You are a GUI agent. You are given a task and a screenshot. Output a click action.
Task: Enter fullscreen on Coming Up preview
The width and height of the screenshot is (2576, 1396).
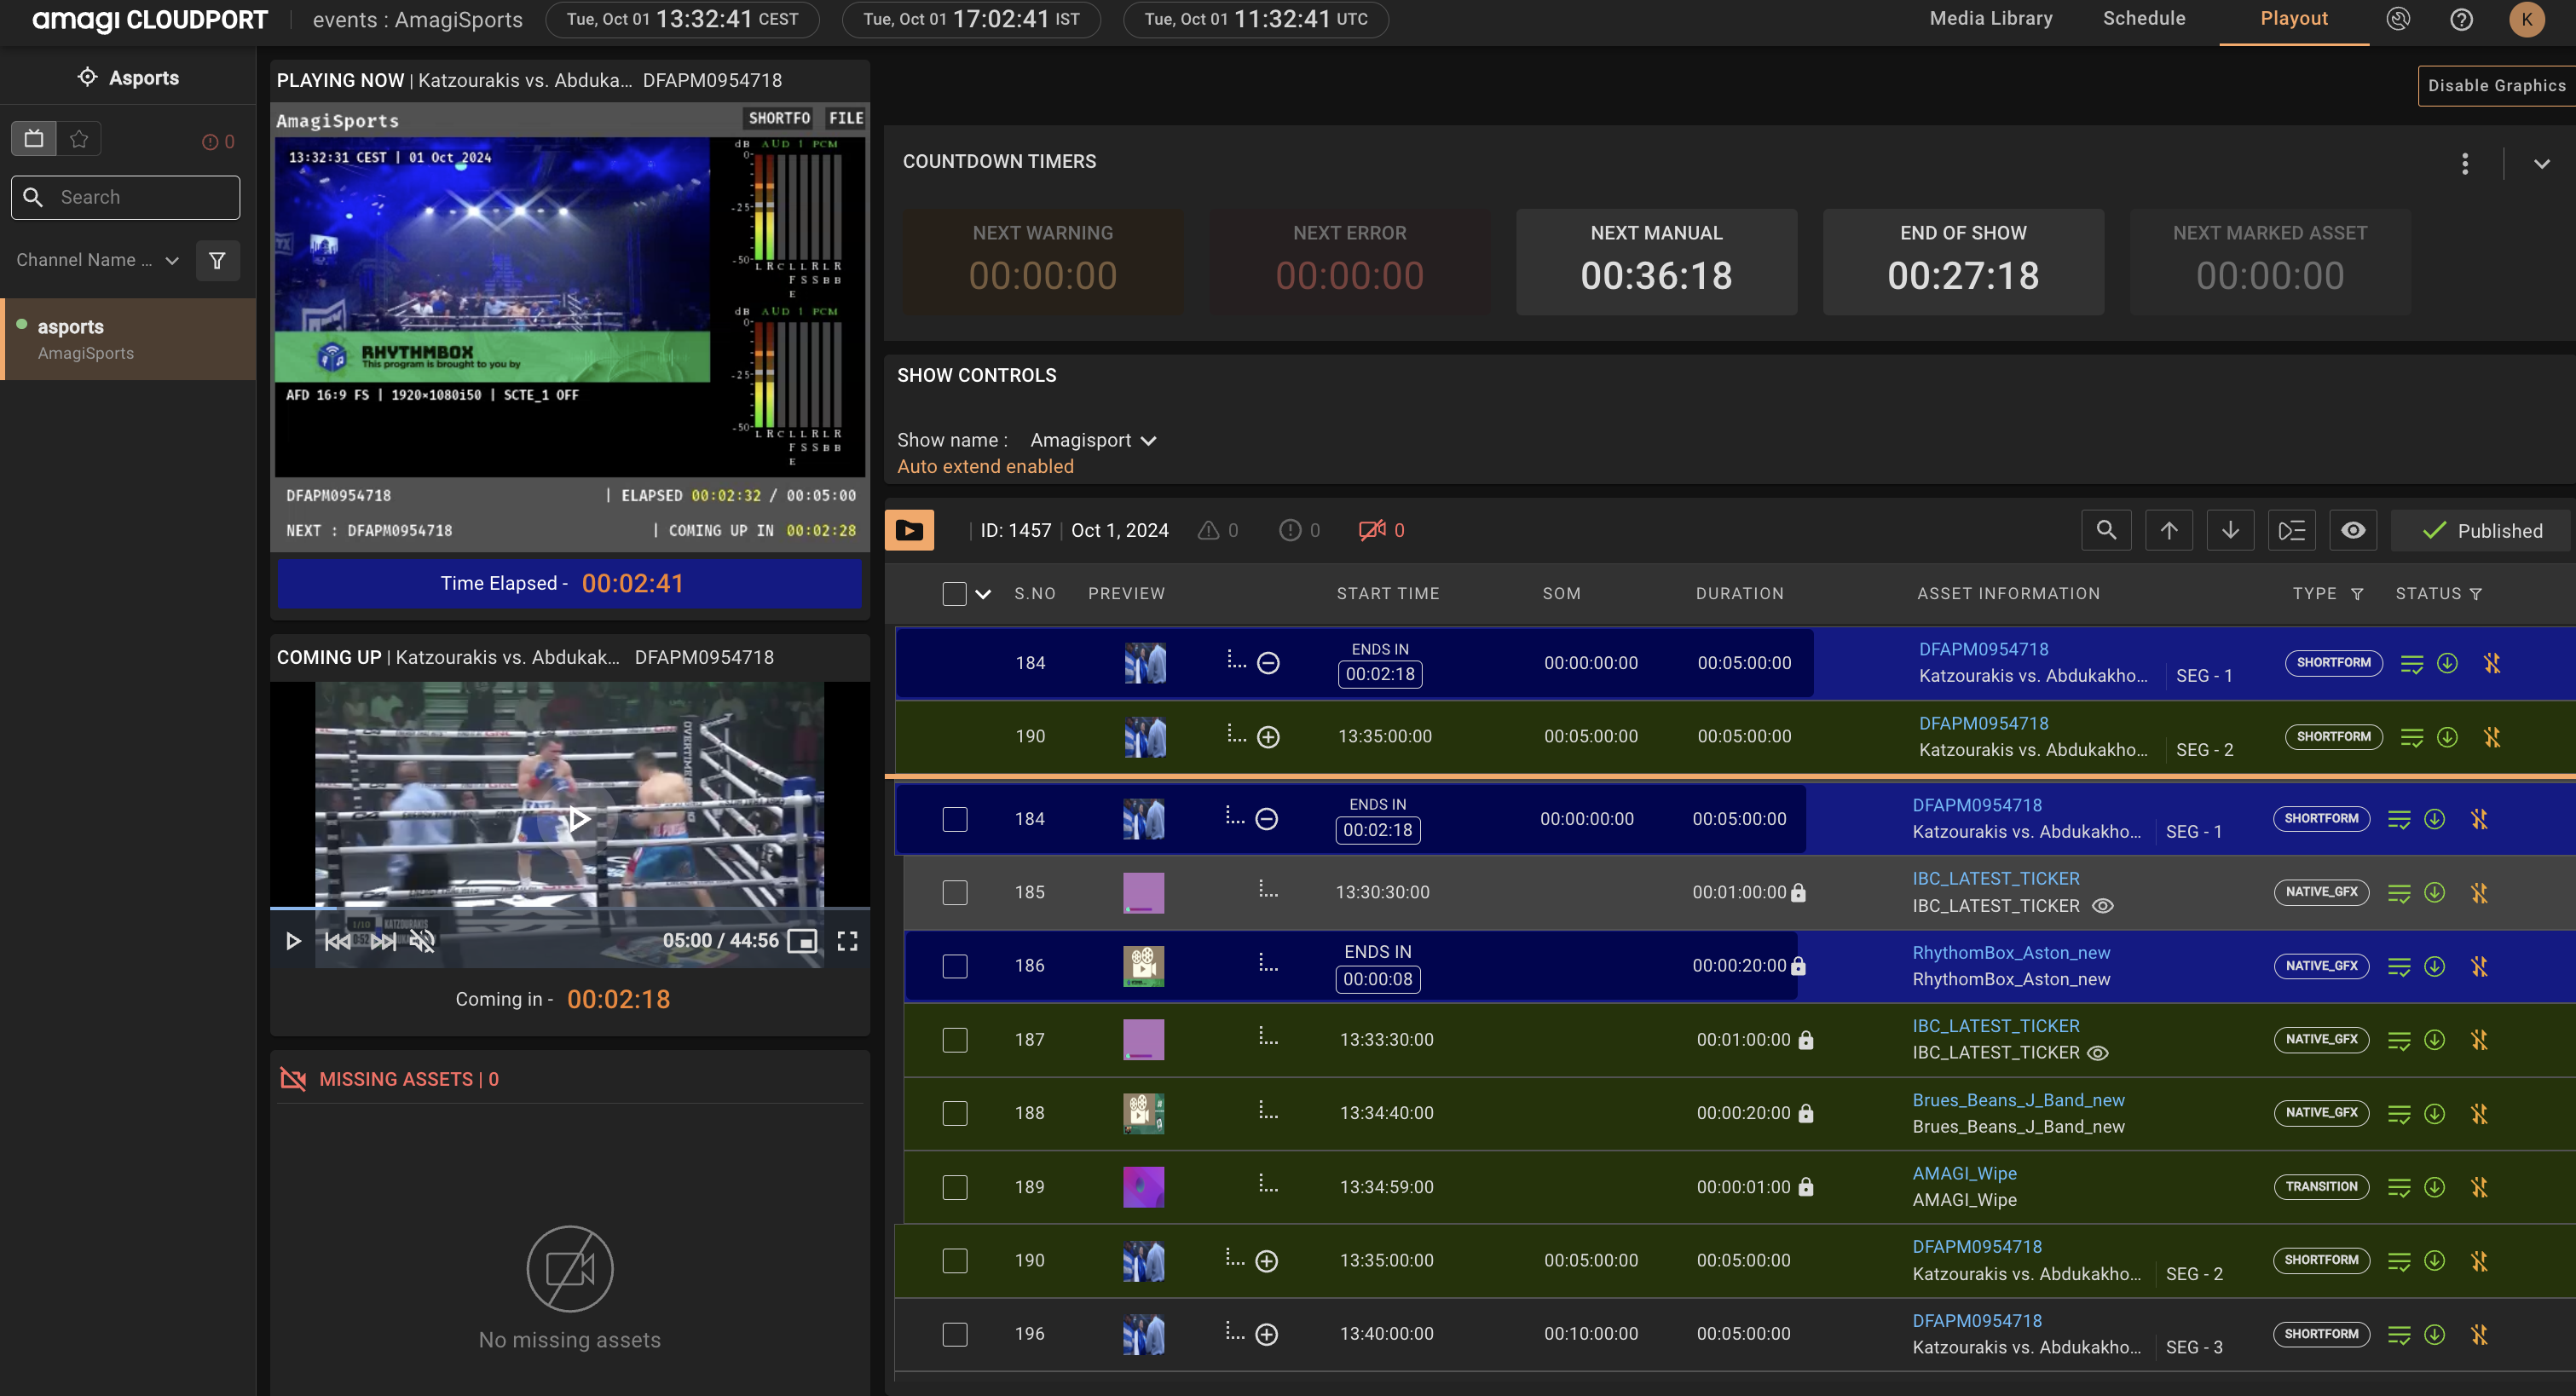point(847,941)
